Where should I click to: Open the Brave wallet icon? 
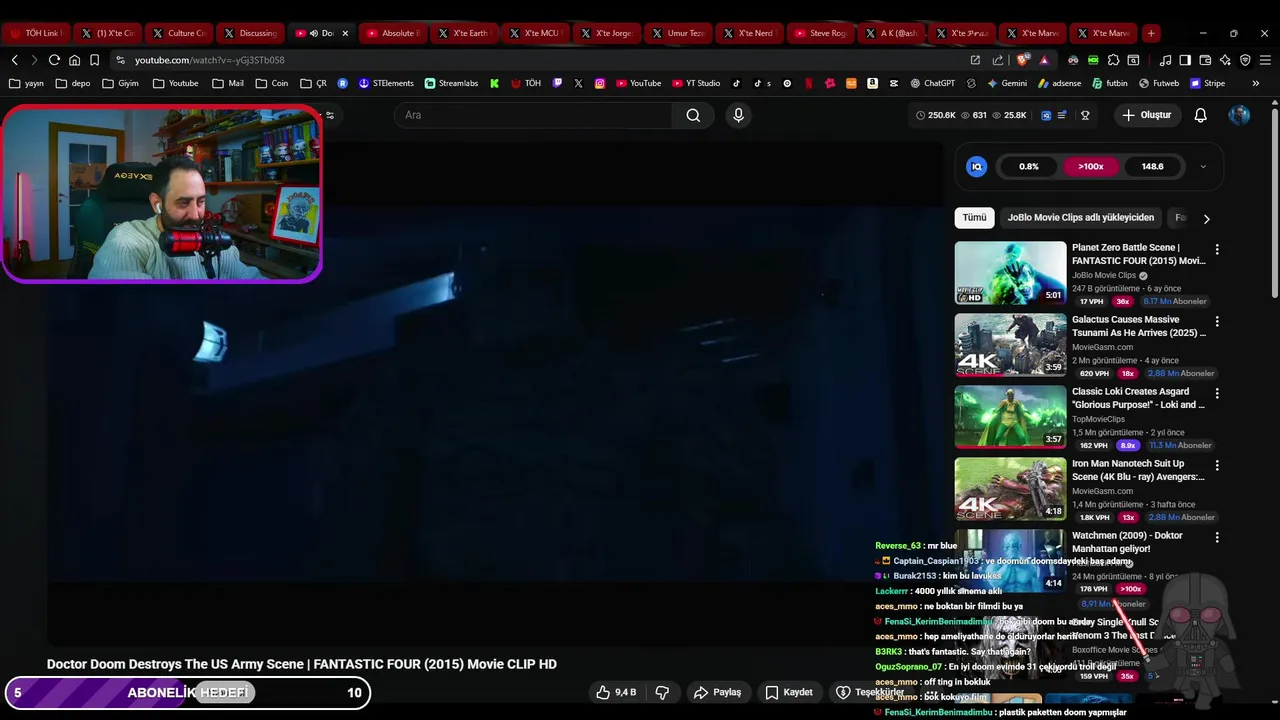point(1205,60)
